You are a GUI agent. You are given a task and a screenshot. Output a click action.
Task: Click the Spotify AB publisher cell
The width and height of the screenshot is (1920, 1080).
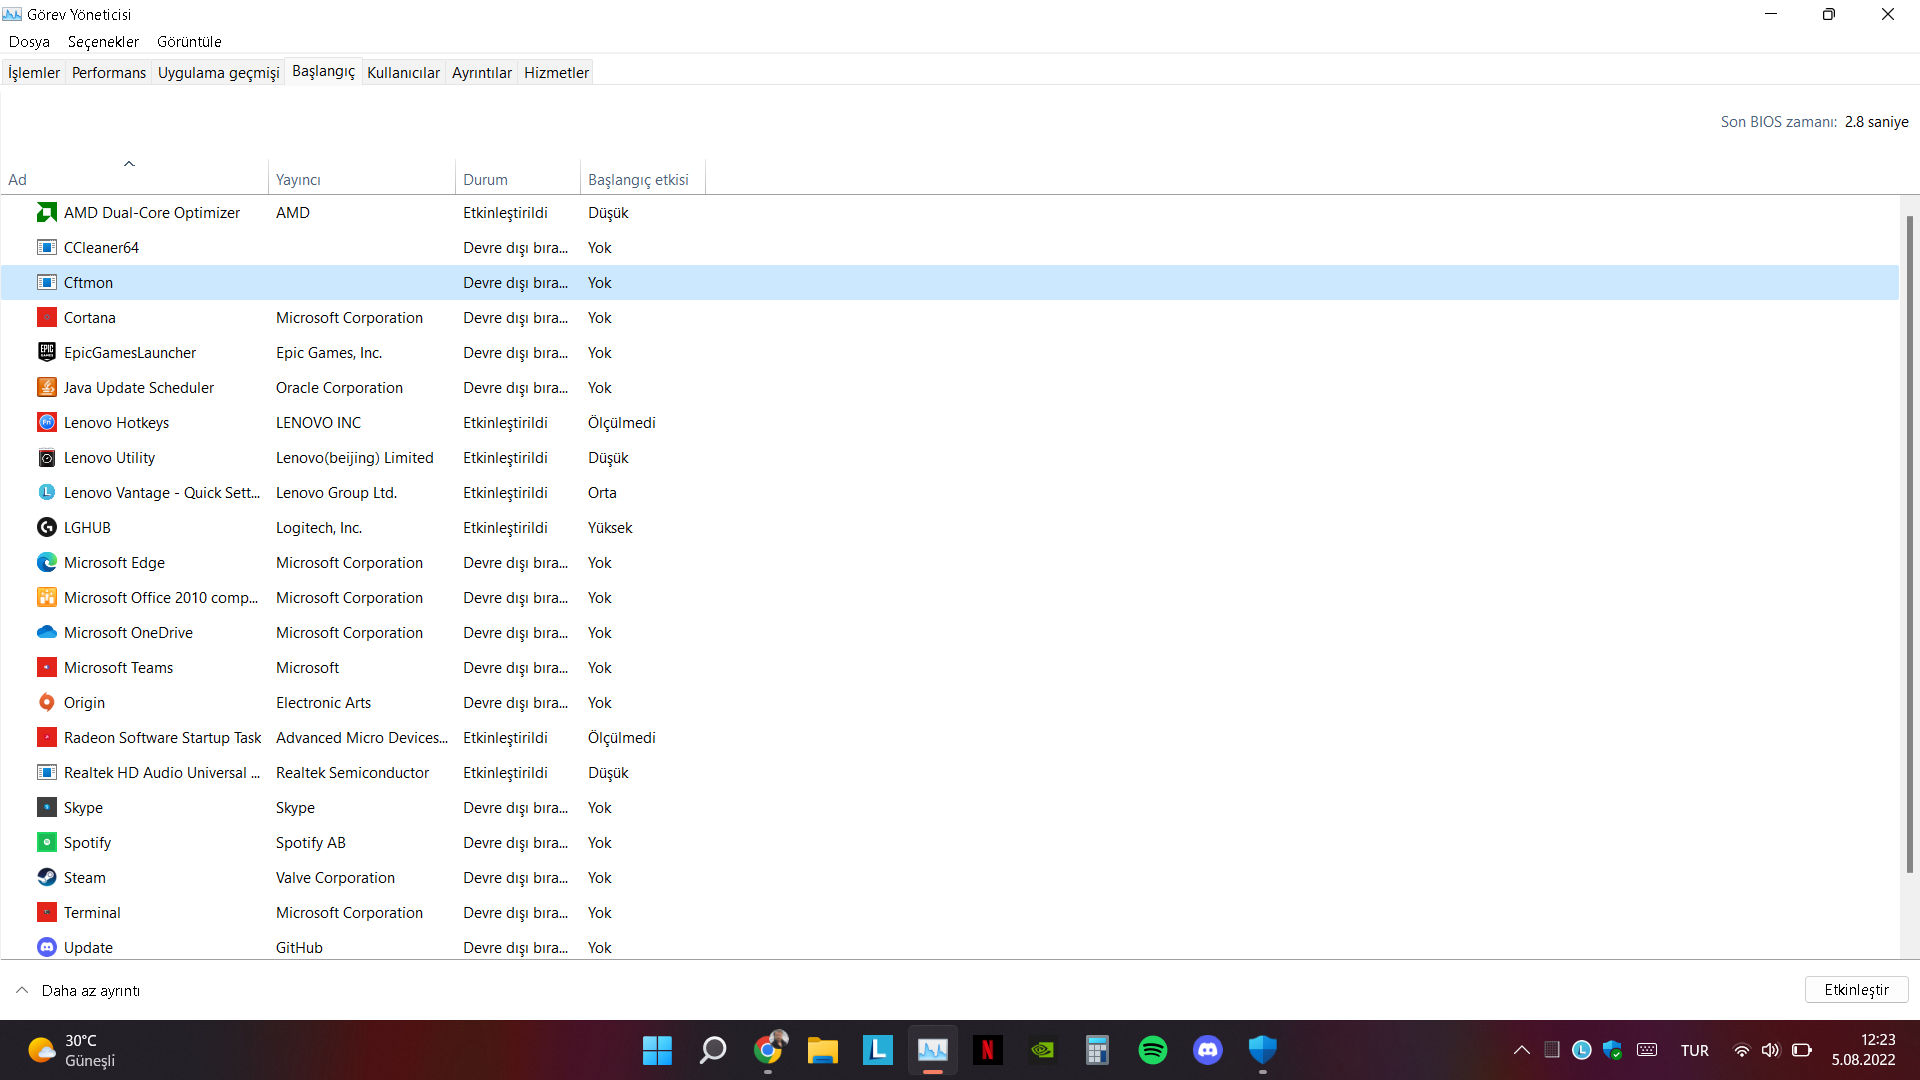311,842
